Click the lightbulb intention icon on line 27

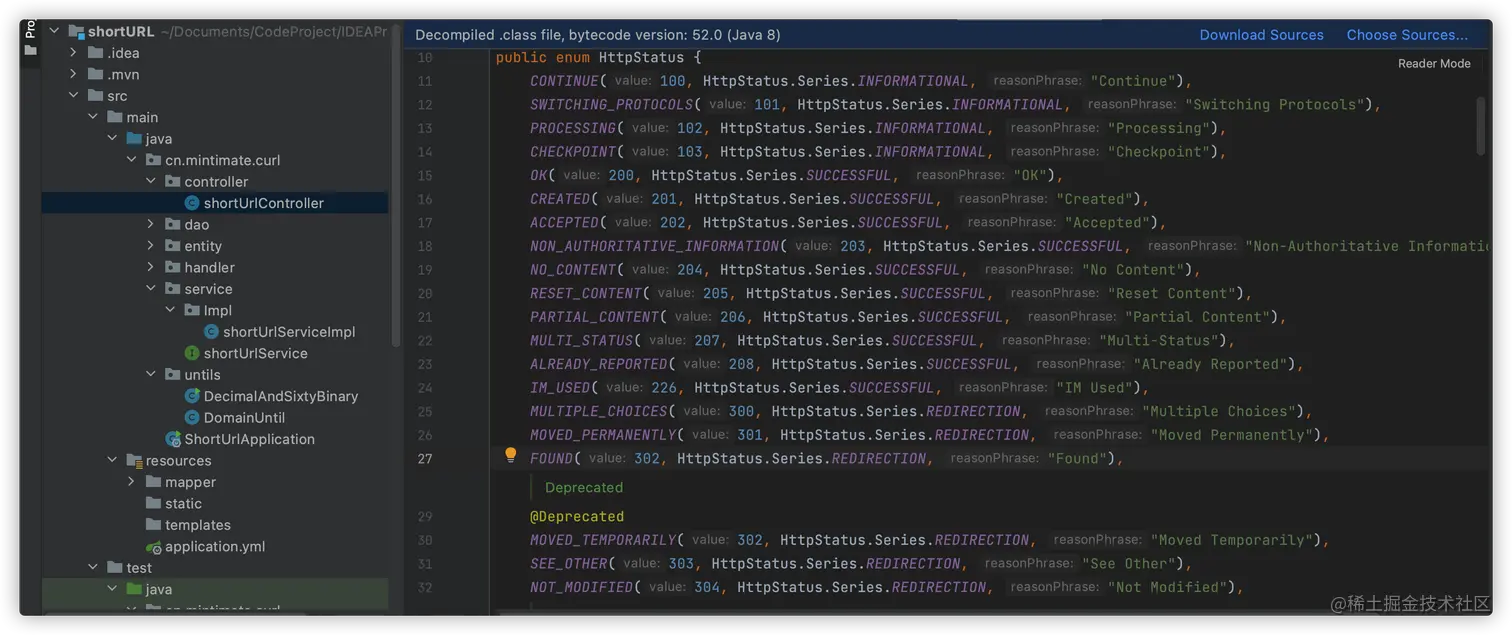510,455
